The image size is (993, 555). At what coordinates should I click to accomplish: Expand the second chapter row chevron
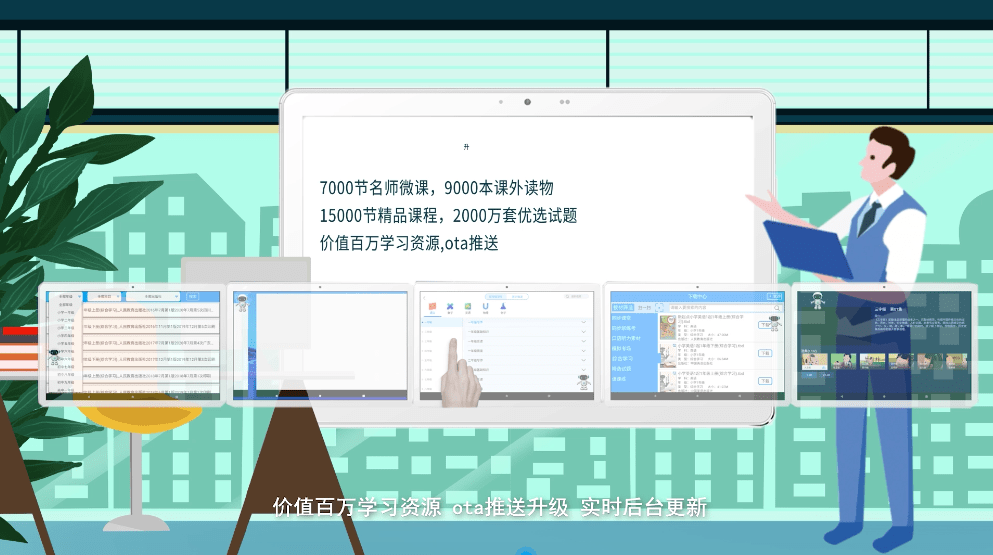click(583, 331)
